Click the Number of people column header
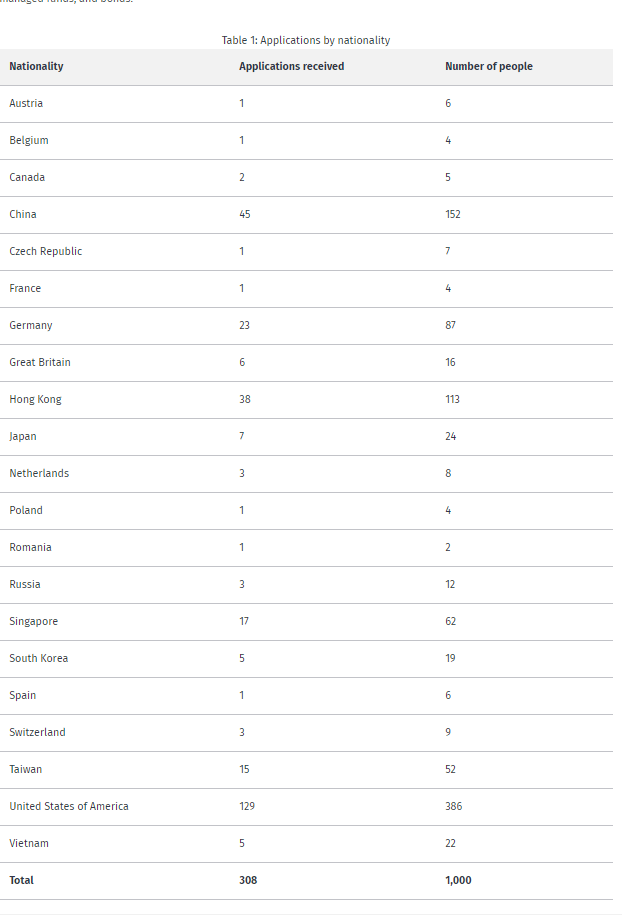This screenshot has width=622, height=915. [488, 67]
